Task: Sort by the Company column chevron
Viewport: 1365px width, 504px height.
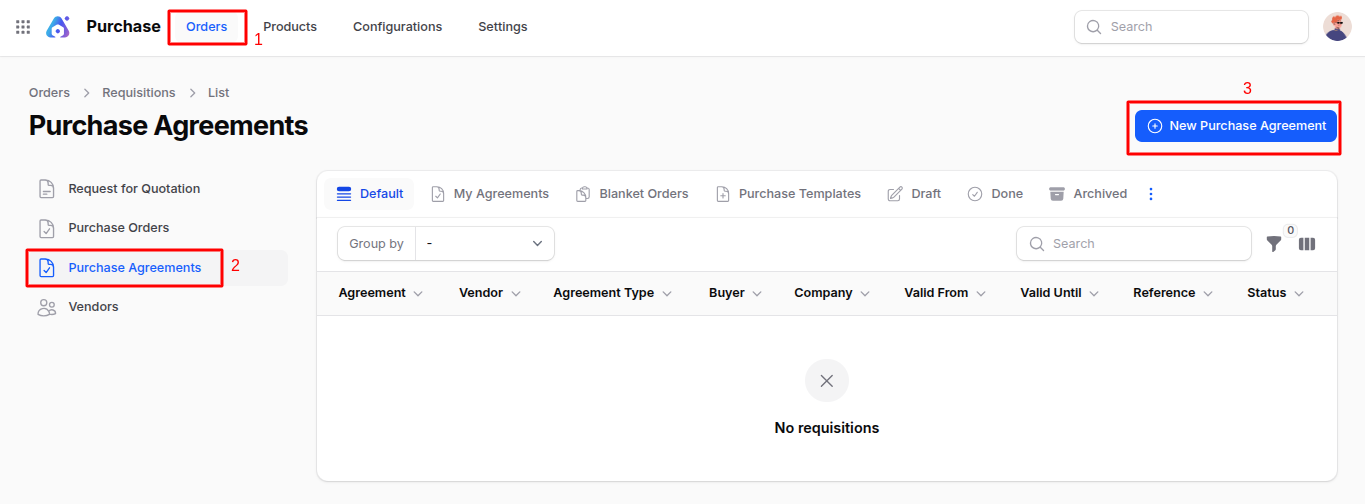Action: (x=865, y=294)
